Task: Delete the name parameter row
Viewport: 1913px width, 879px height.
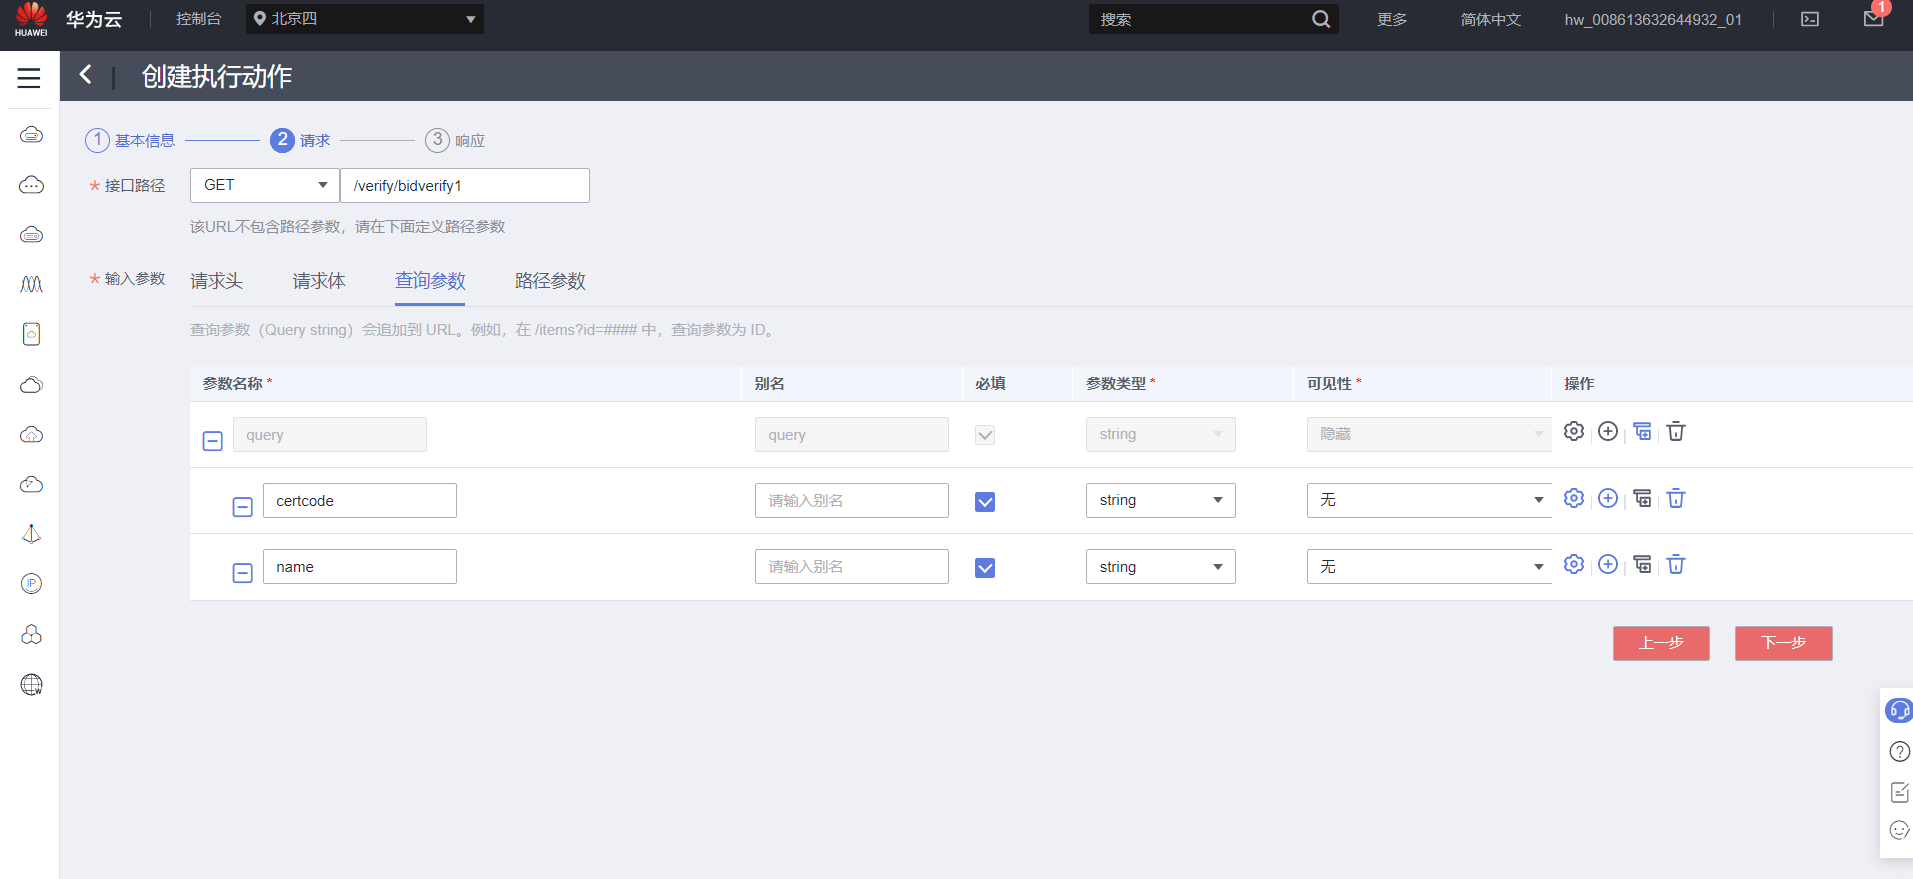Action: click(x=1676, y=564)
